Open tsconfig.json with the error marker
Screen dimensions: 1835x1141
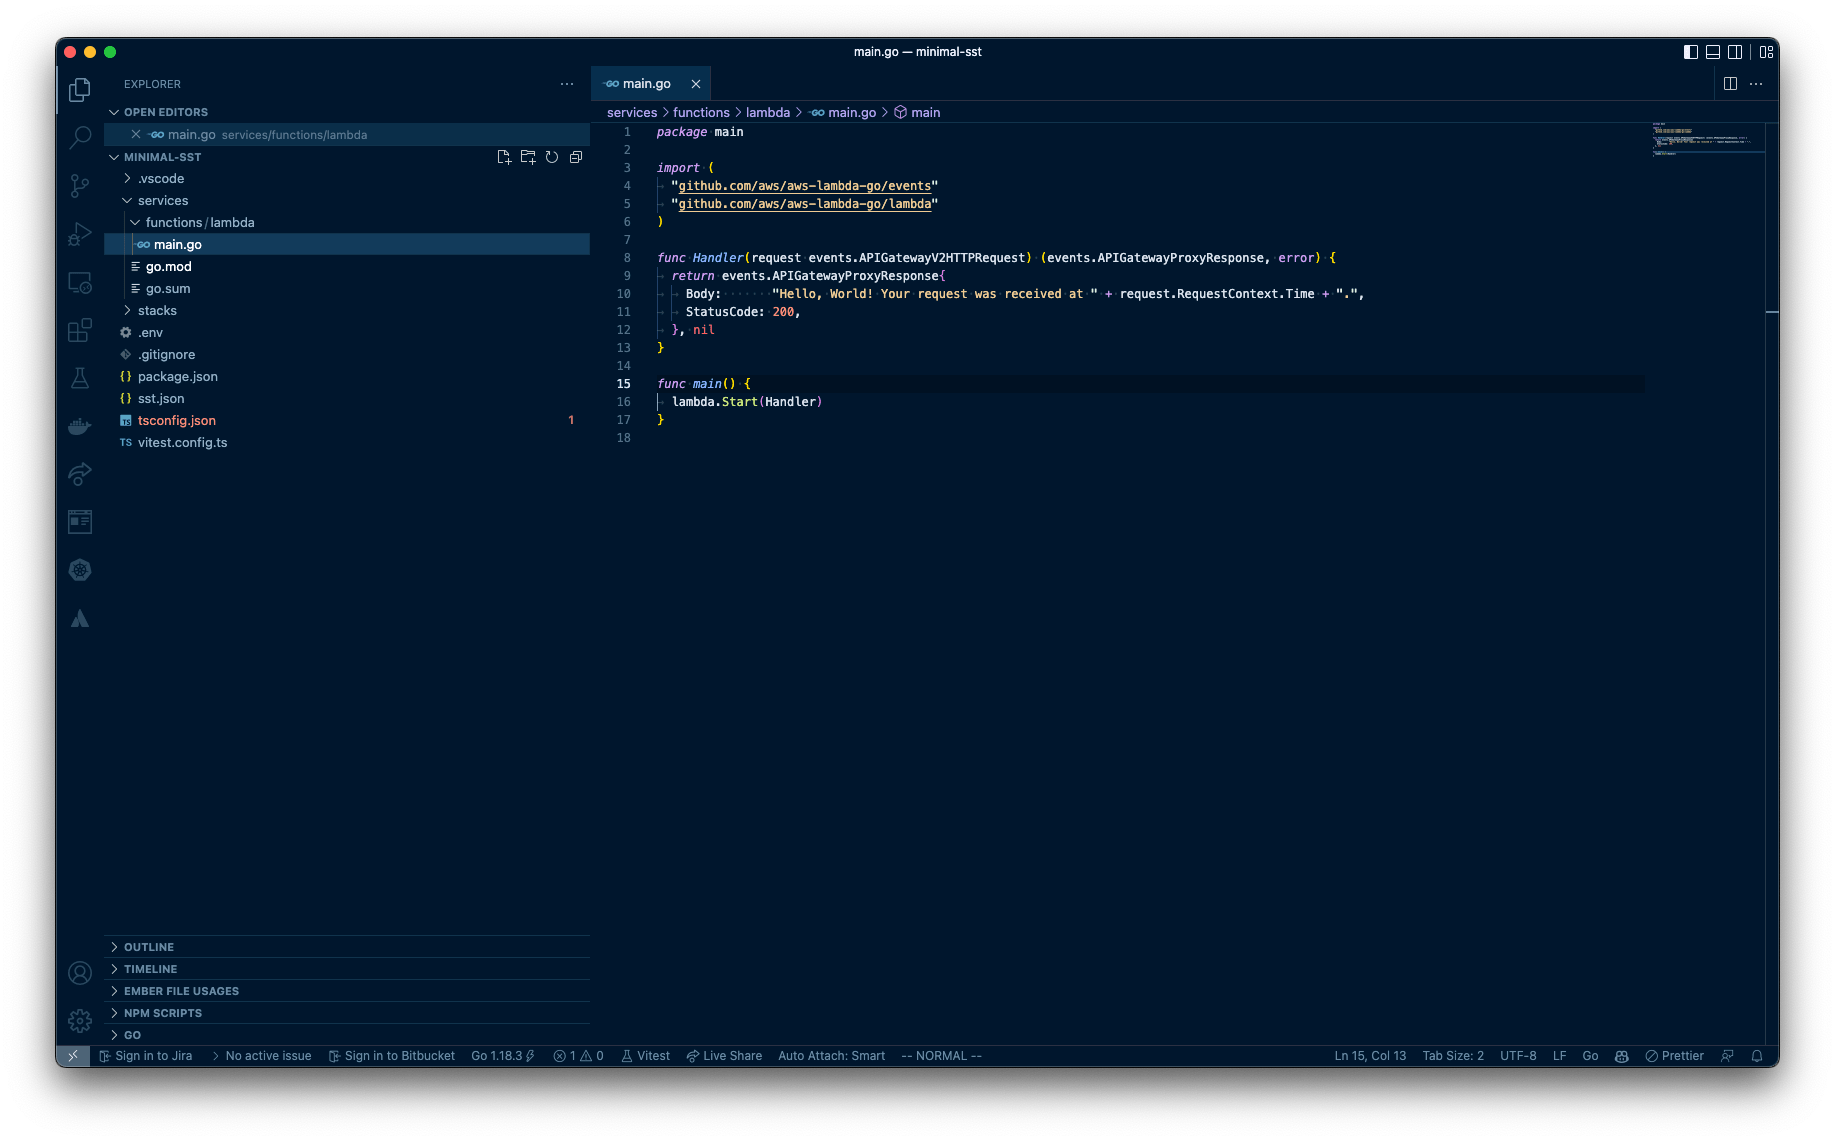pyautogui.click(x=177, y=420)
